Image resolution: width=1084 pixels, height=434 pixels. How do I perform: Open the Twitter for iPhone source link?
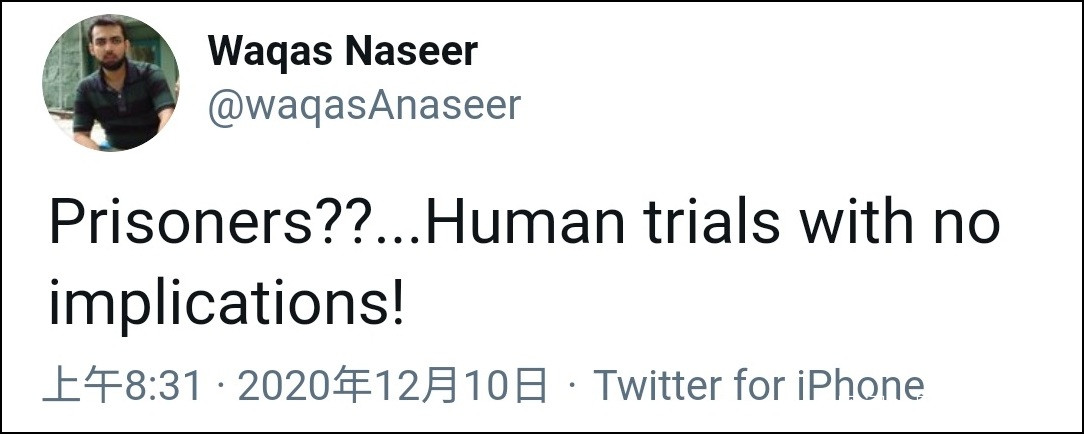[759, 386]
